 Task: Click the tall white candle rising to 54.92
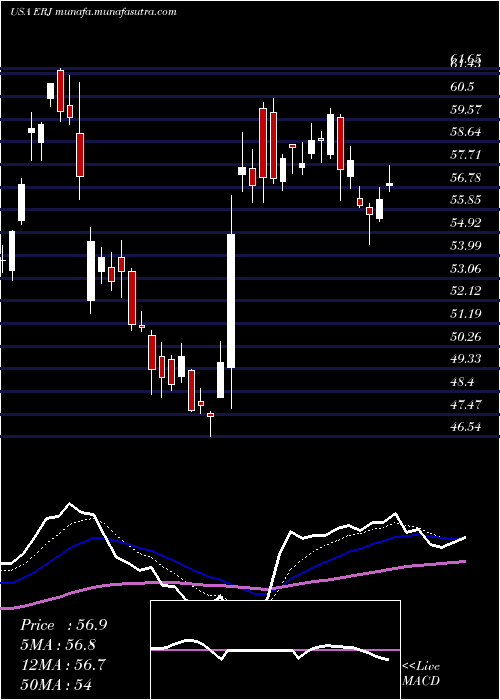[231, 302]
